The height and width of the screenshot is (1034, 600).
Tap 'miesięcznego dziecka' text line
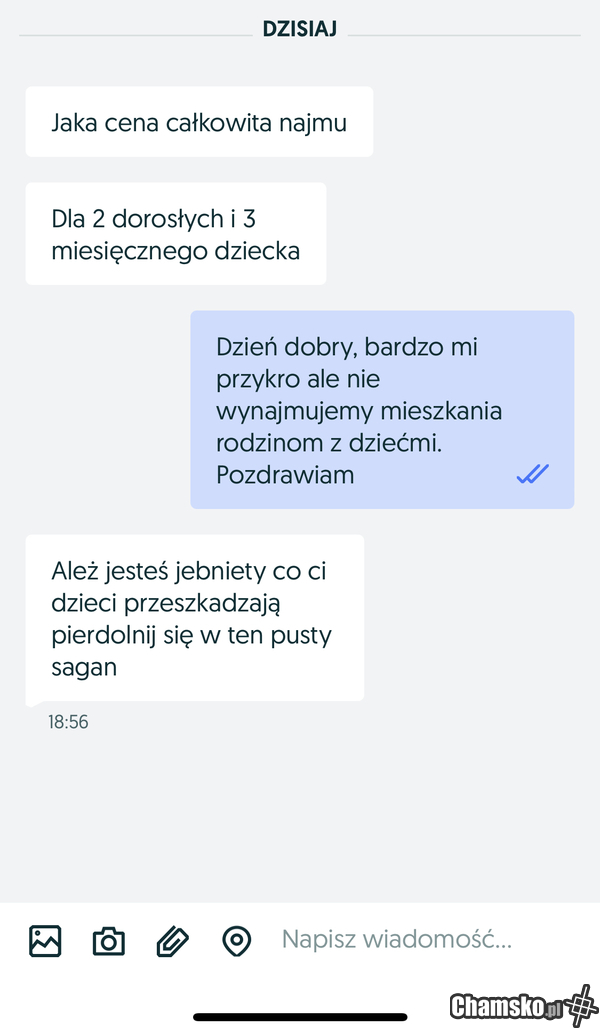click(176, 251)
